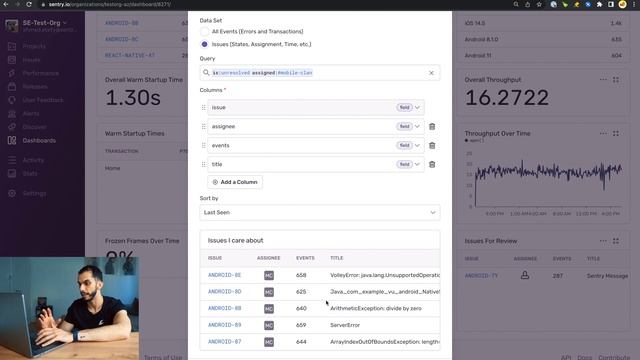Image resolution: width=640 pixels, height=360 pixels.
Task: Open issue ANDROID-8D link
Action: click(224, 292)
